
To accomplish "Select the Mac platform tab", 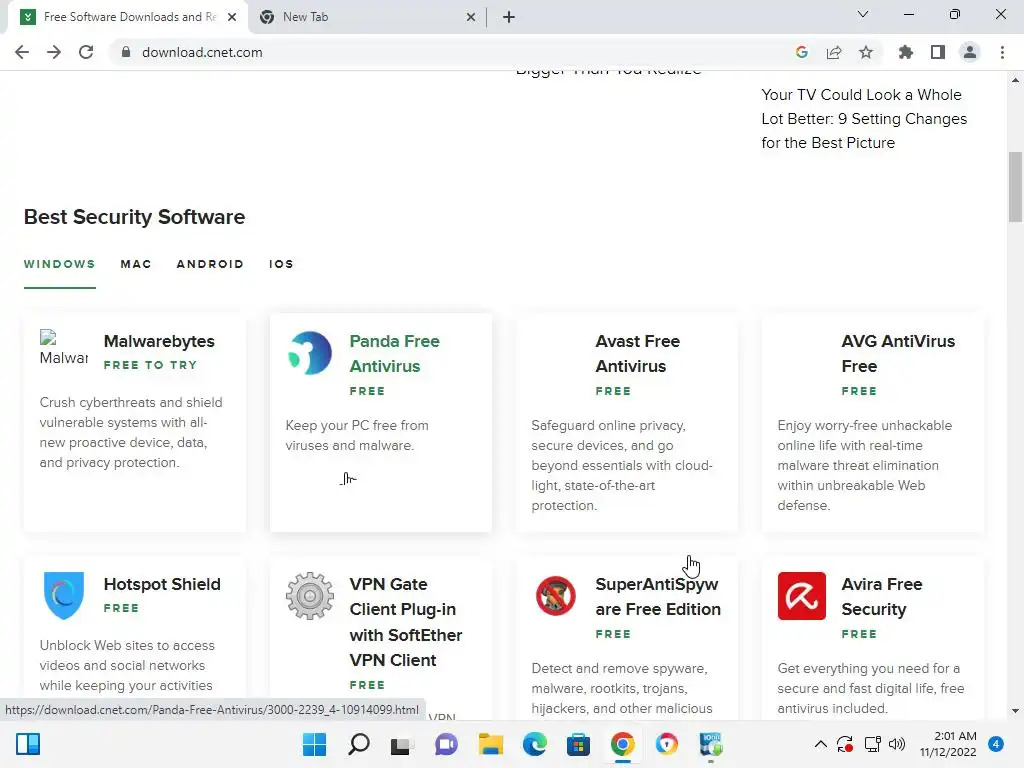I will point(136,264).
